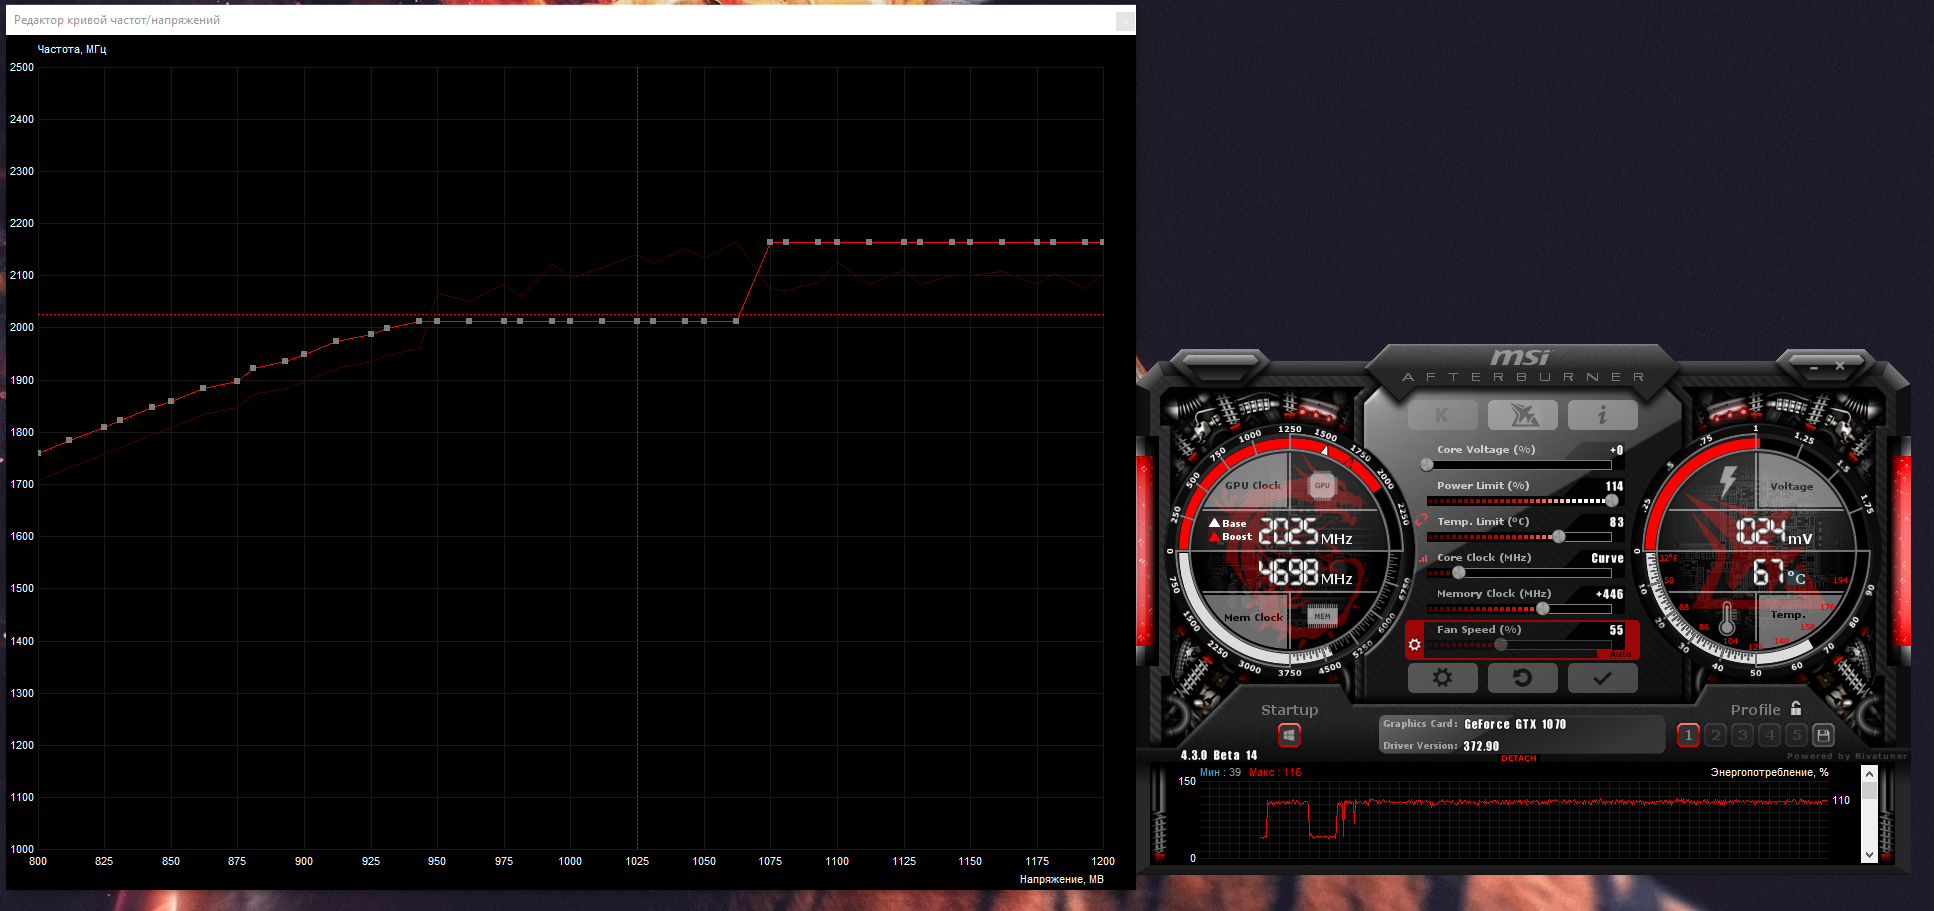The width and height of the screenshot is (1934, 911).
Task: Click the monitoring graph scroll-up arrow
Action: 1869,774
